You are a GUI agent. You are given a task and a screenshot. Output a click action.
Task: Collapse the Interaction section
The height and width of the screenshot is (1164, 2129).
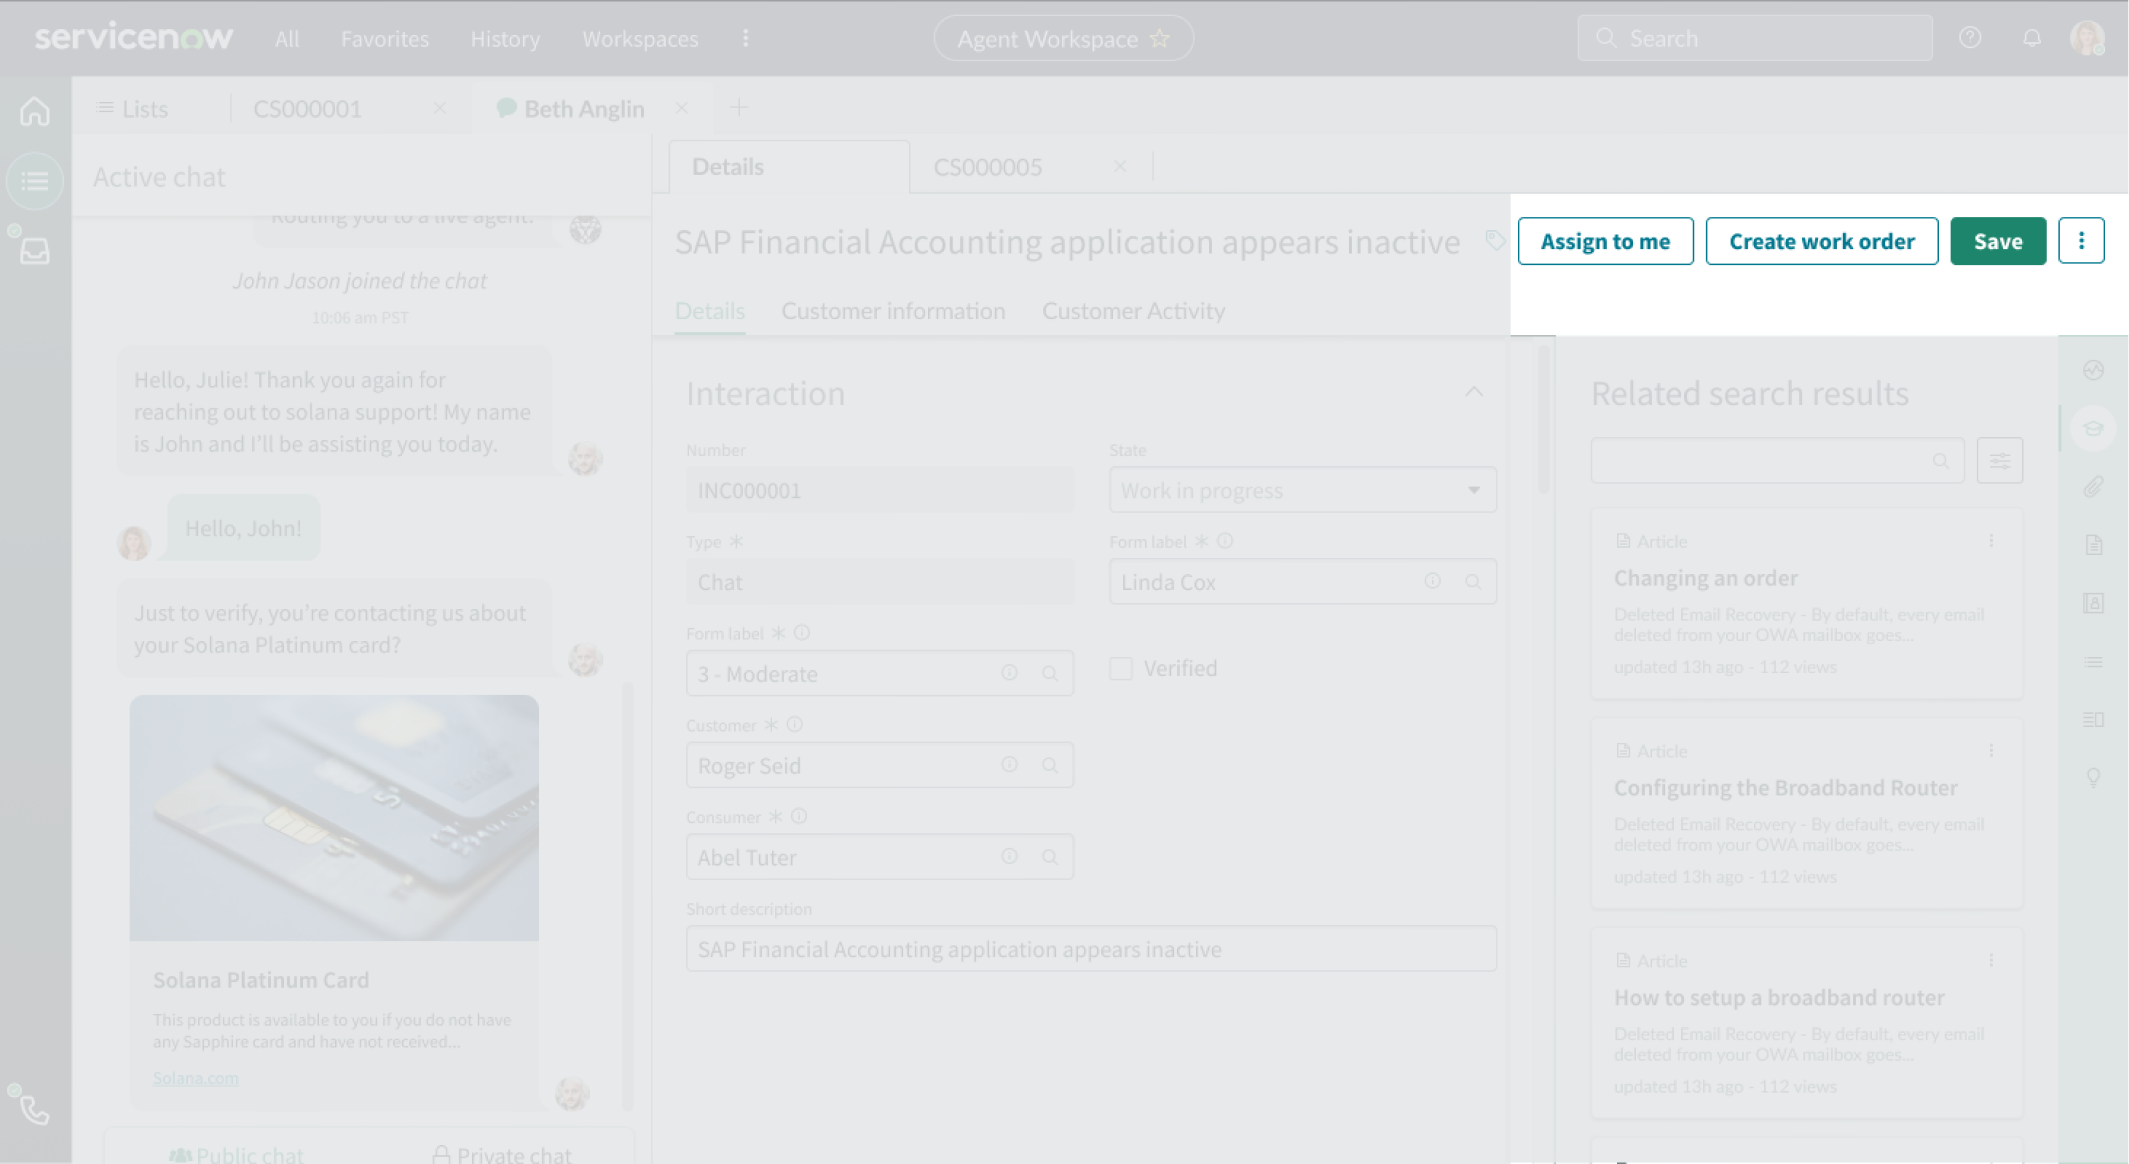[x=1473, y=392]
